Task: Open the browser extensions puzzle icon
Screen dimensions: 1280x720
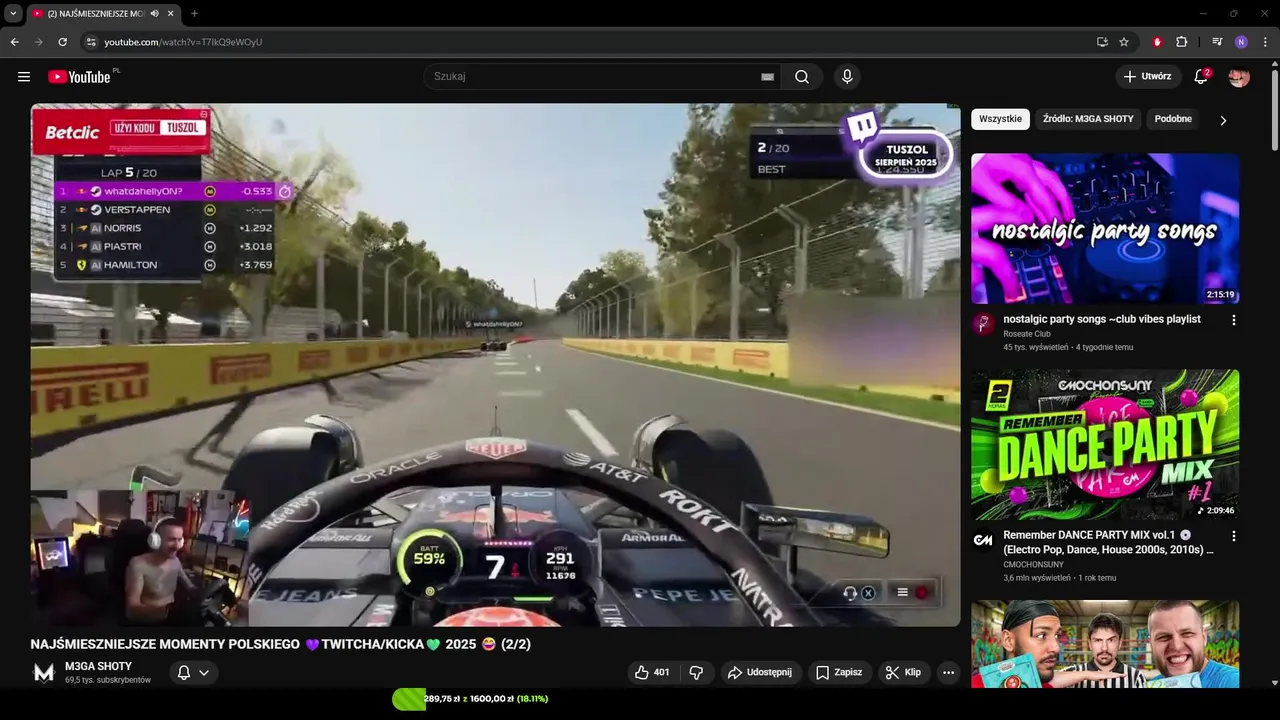Action: point(1181,42)
